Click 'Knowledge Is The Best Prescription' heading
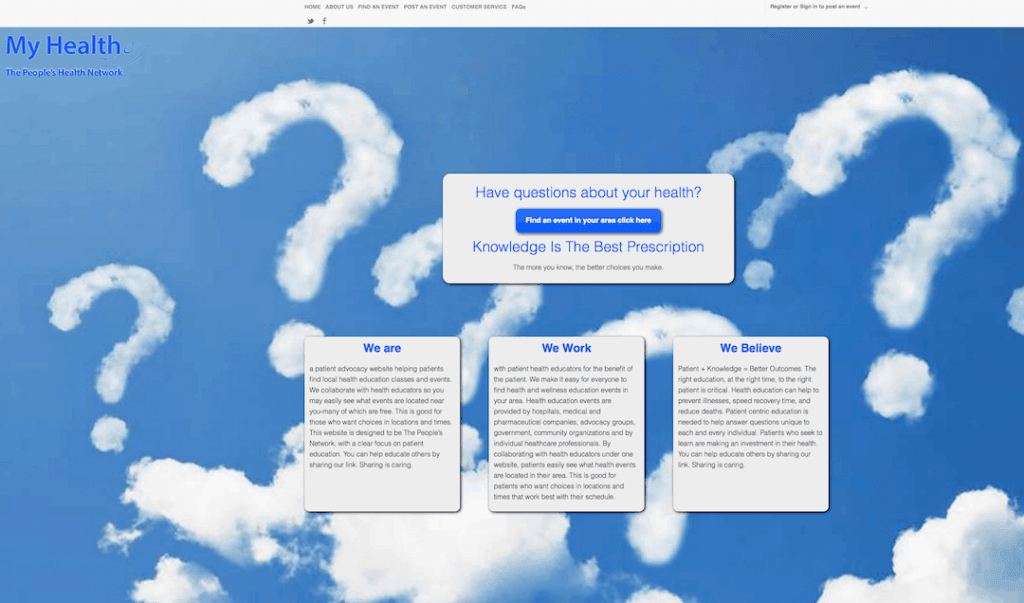This screenshot has width=1024, height=603. coord(588,247)
